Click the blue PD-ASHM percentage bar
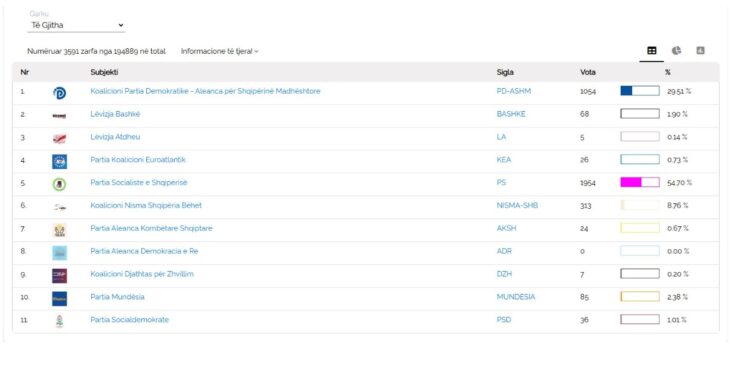This screenshot has height=367, width=750. 640,91
